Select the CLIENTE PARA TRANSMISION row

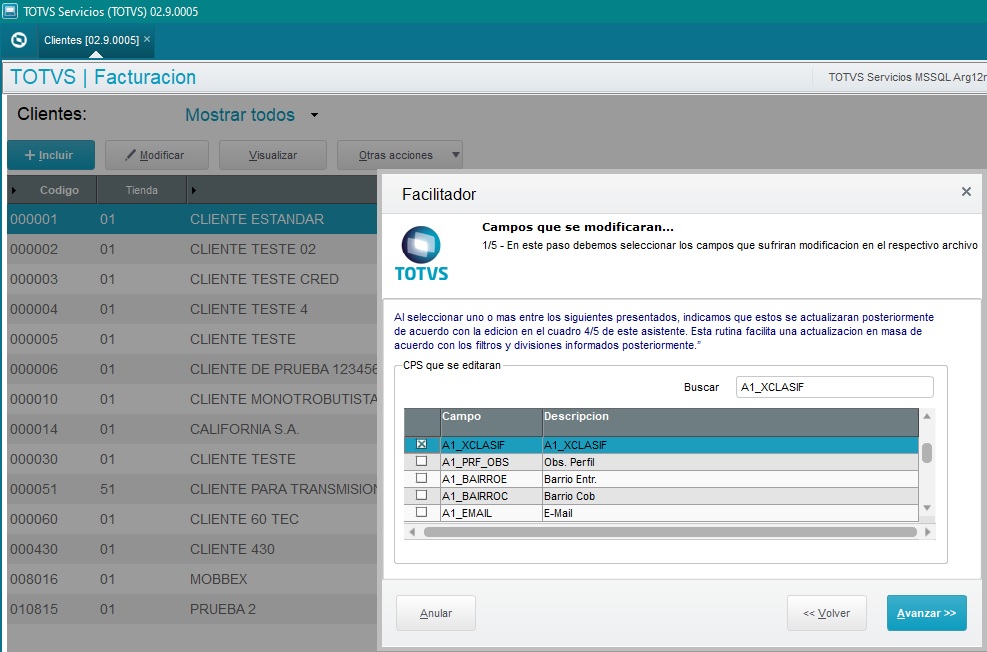pos(192,489)
